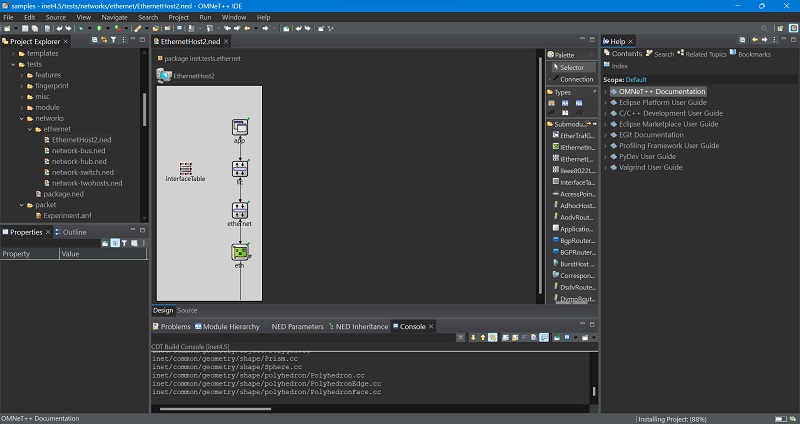Click the yellow up arrow in Console toolbar
Viewport: 800px width, 424px height.
pos(483,337)
